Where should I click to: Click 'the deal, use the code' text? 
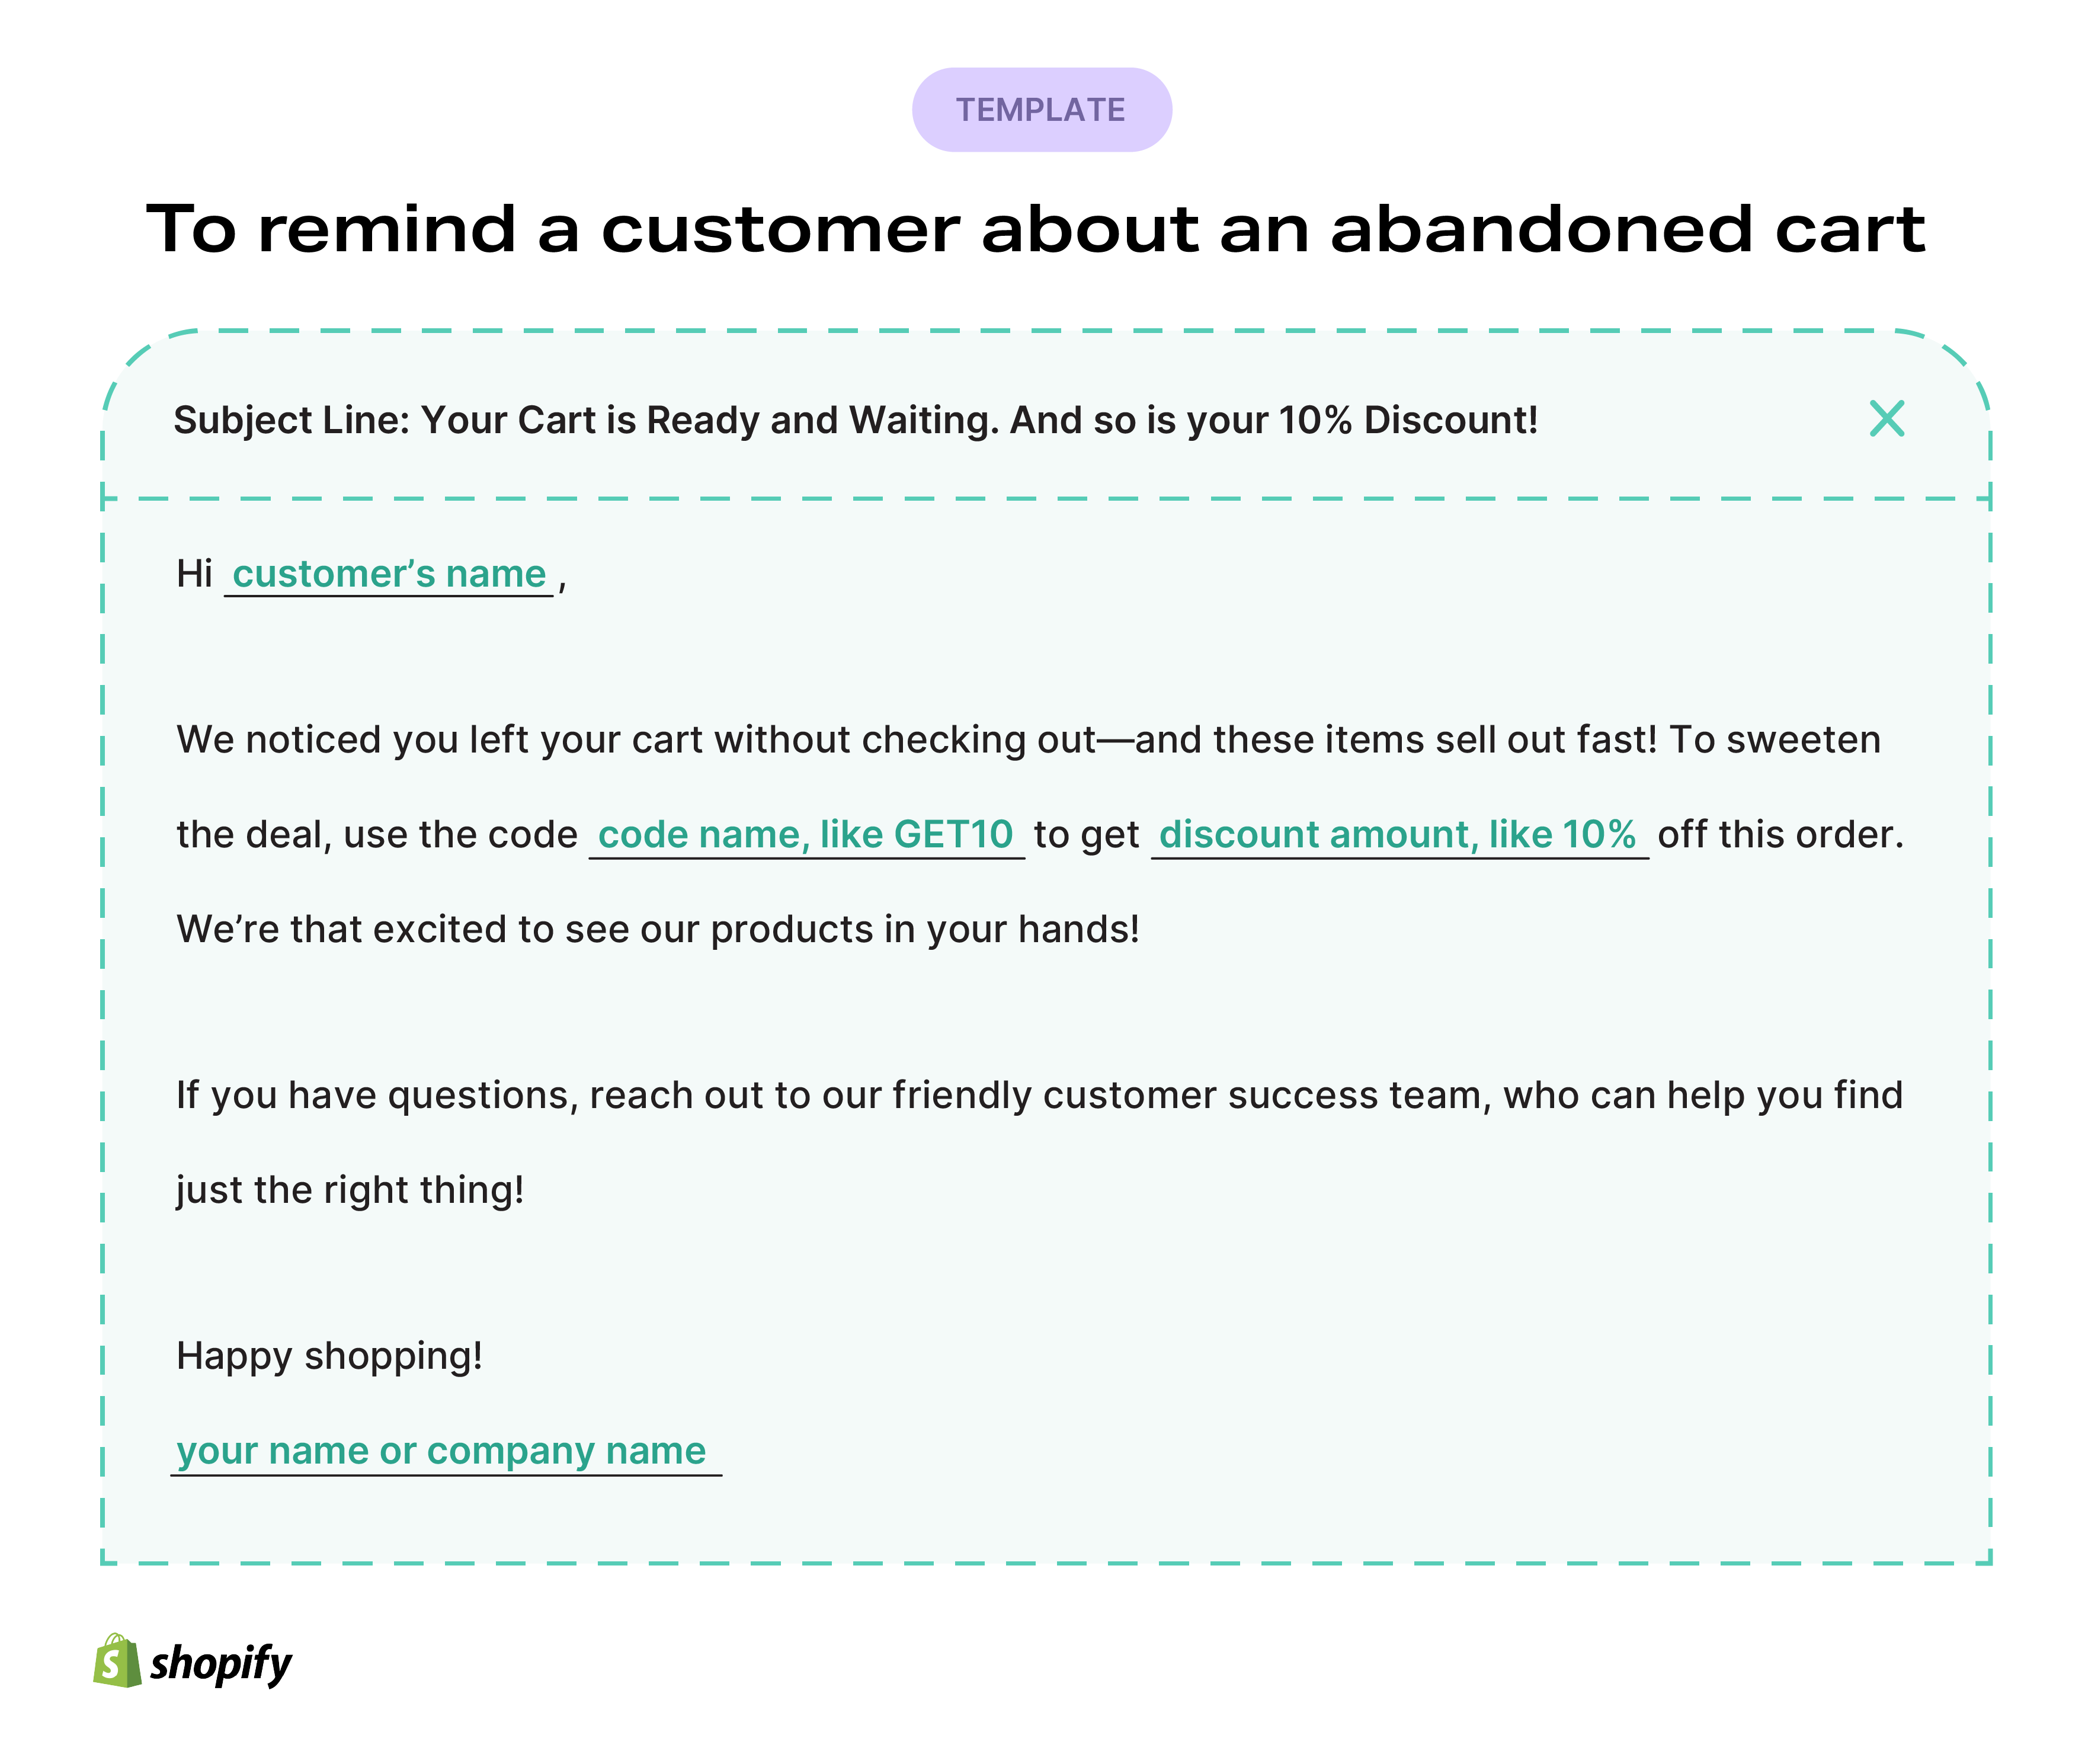377,835
